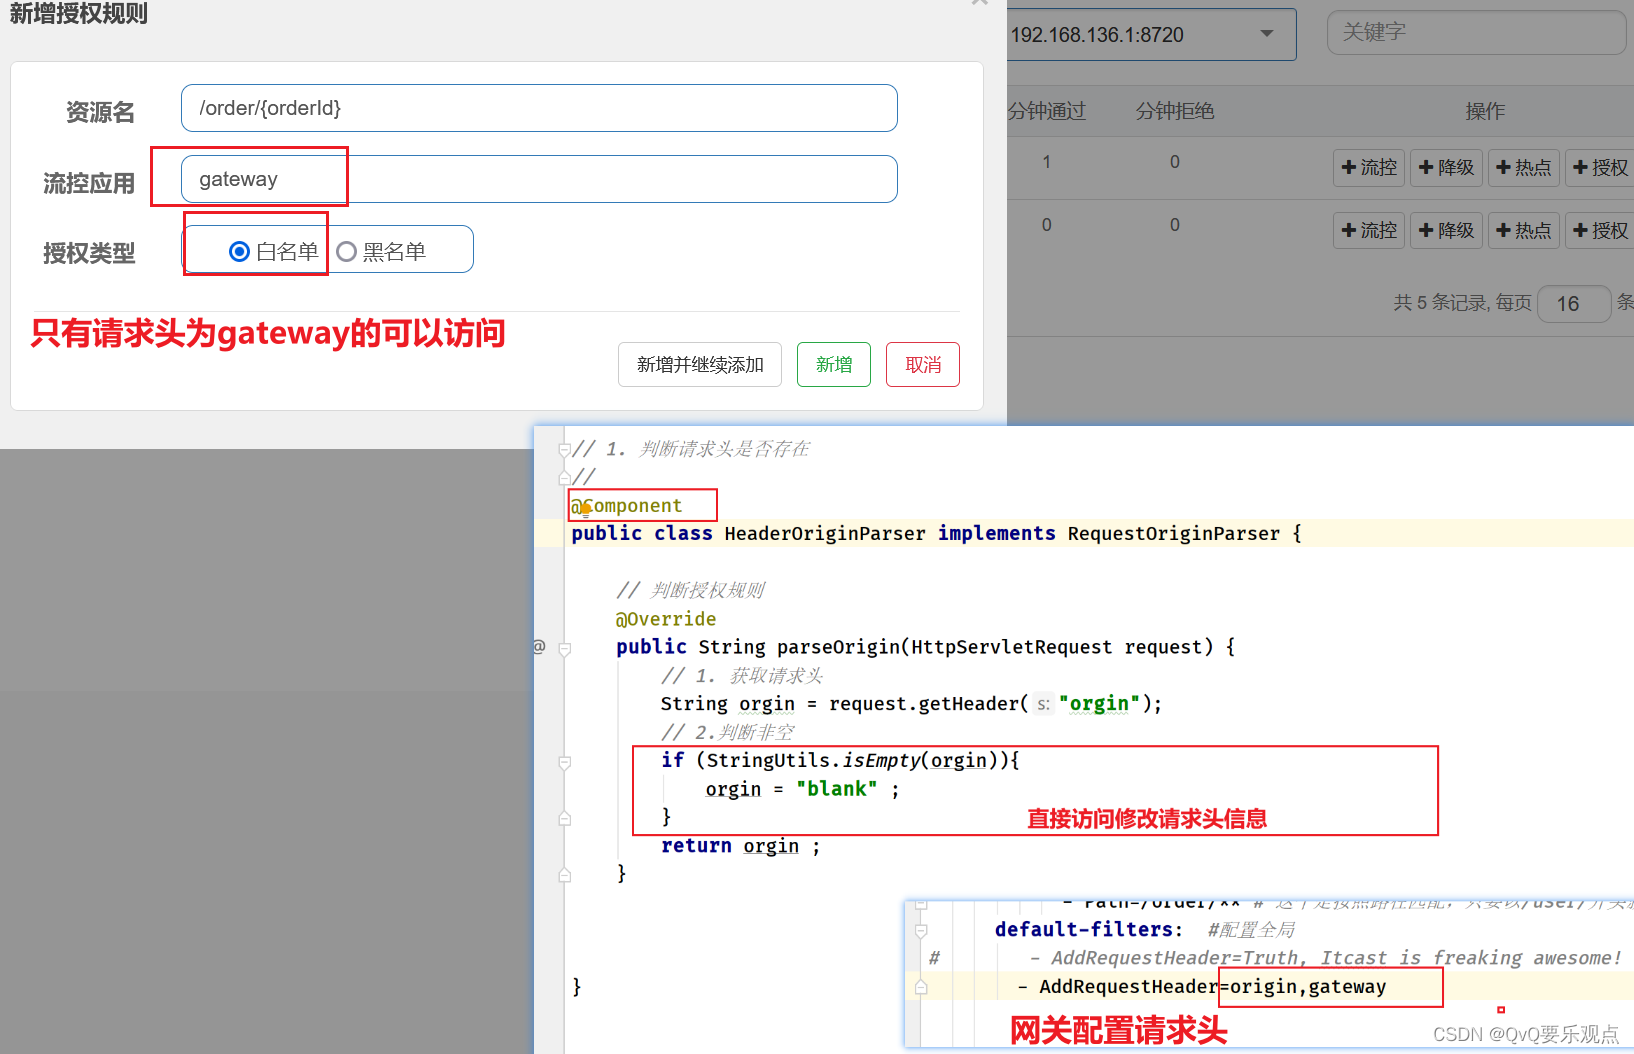The width and height of the screenshot is (1634, 1054).
Task: Click the "blank" string literal
Action: (x=837, y=789)
